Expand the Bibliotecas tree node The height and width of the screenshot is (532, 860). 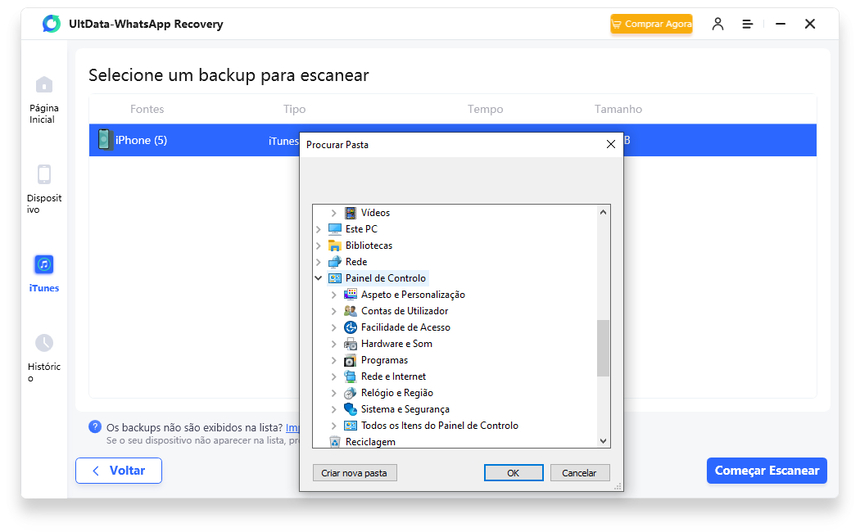coord(318,245)
